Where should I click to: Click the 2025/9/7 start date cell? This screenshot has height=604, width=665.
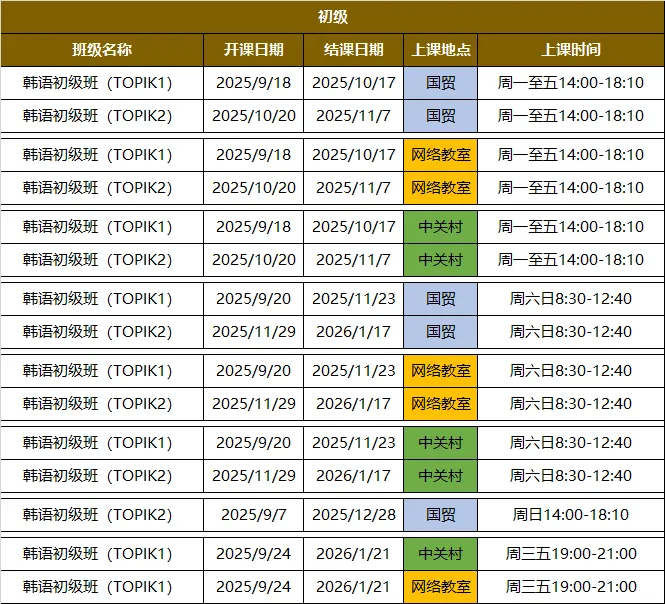pos(254,515)
